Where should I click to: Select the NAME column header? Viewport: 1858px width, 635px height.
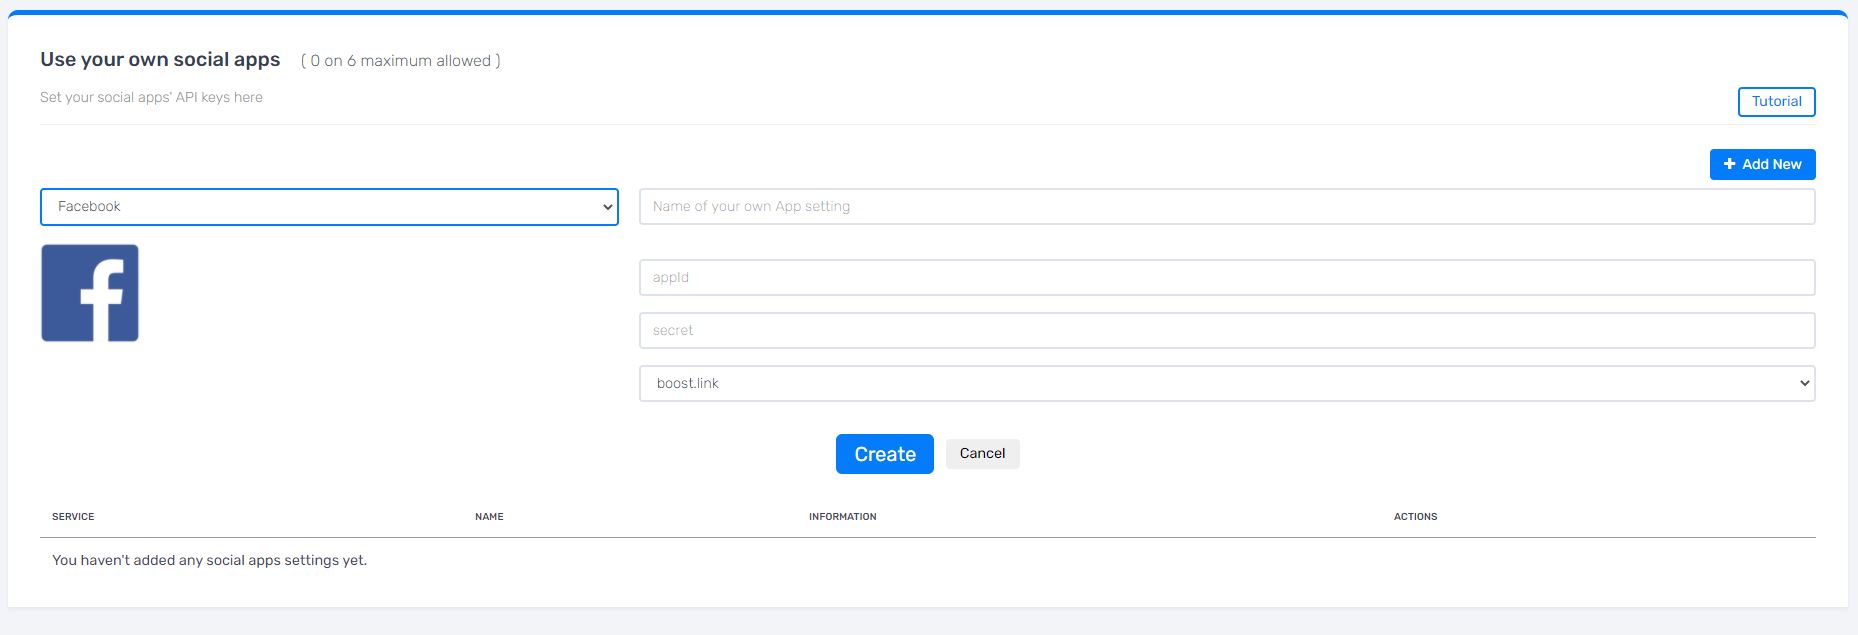pyautogui.click(x=489, y=517)
